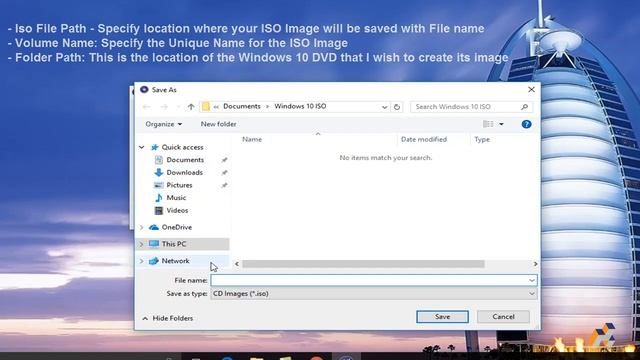Click the horizontal scrollbar thumb
This screenshot has height=360, width=640.
click(363, 264)
